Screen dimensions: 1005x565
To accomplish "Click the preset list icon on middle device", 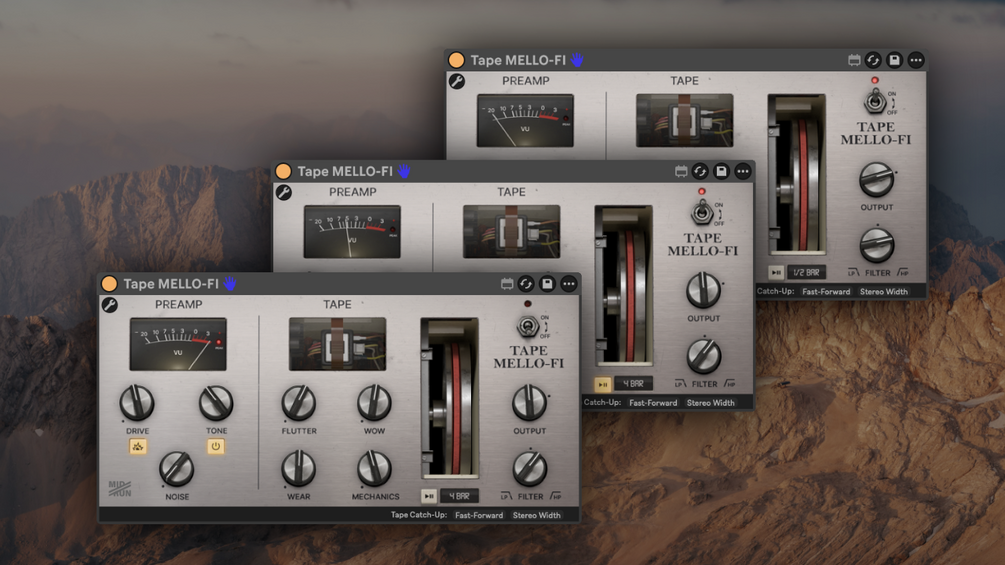I will tap(681, 171).
